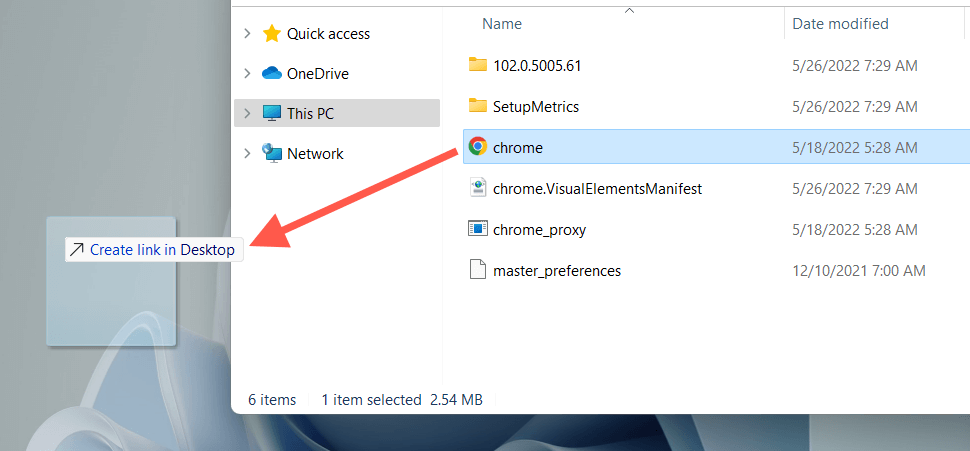Expand the Quick access tree node
970x451 pixels.
pos(247,34)
